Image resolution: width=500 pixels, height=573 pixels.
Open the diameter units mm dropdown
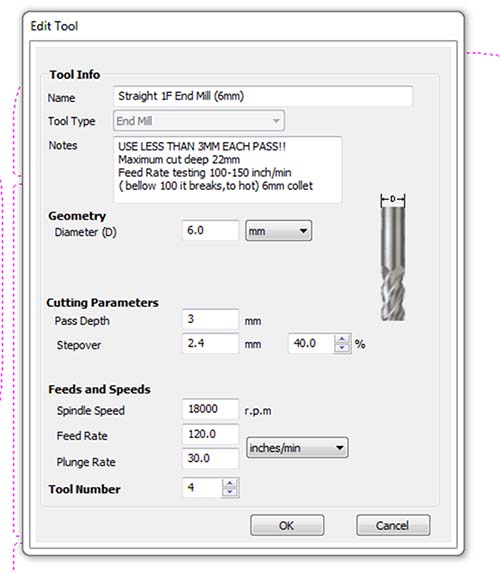(279, 231)
